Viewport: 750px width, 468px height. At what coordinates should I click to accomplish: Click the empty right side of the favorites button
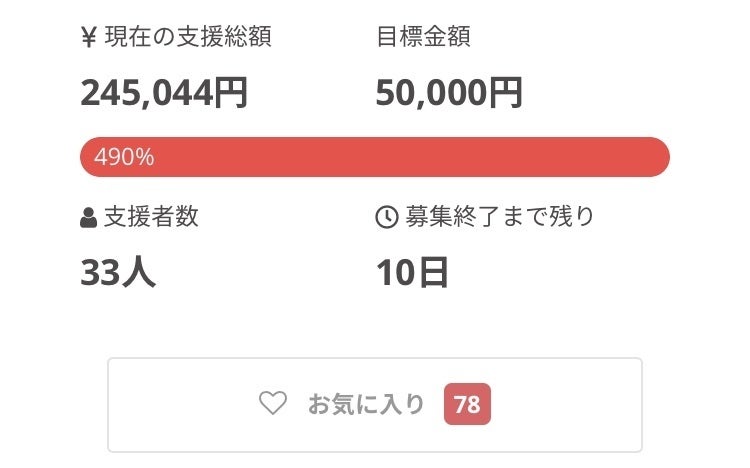click(570, 404)
